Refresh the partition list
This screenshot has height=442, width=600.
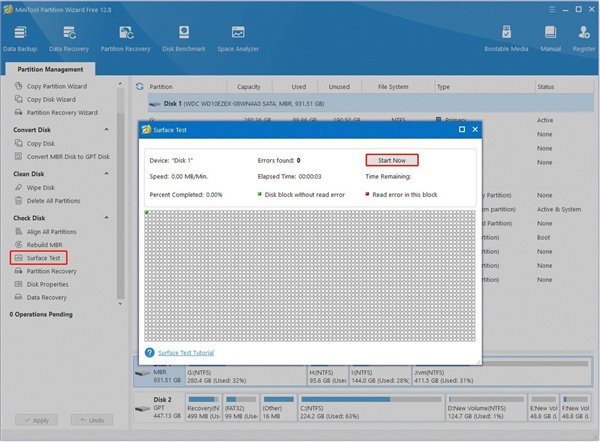point(140,86)
